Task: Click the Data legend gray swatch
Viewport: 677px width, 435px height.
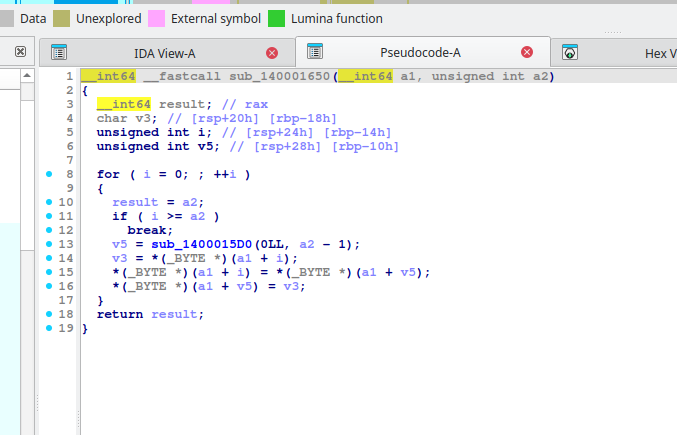Action: coord(6,19)
